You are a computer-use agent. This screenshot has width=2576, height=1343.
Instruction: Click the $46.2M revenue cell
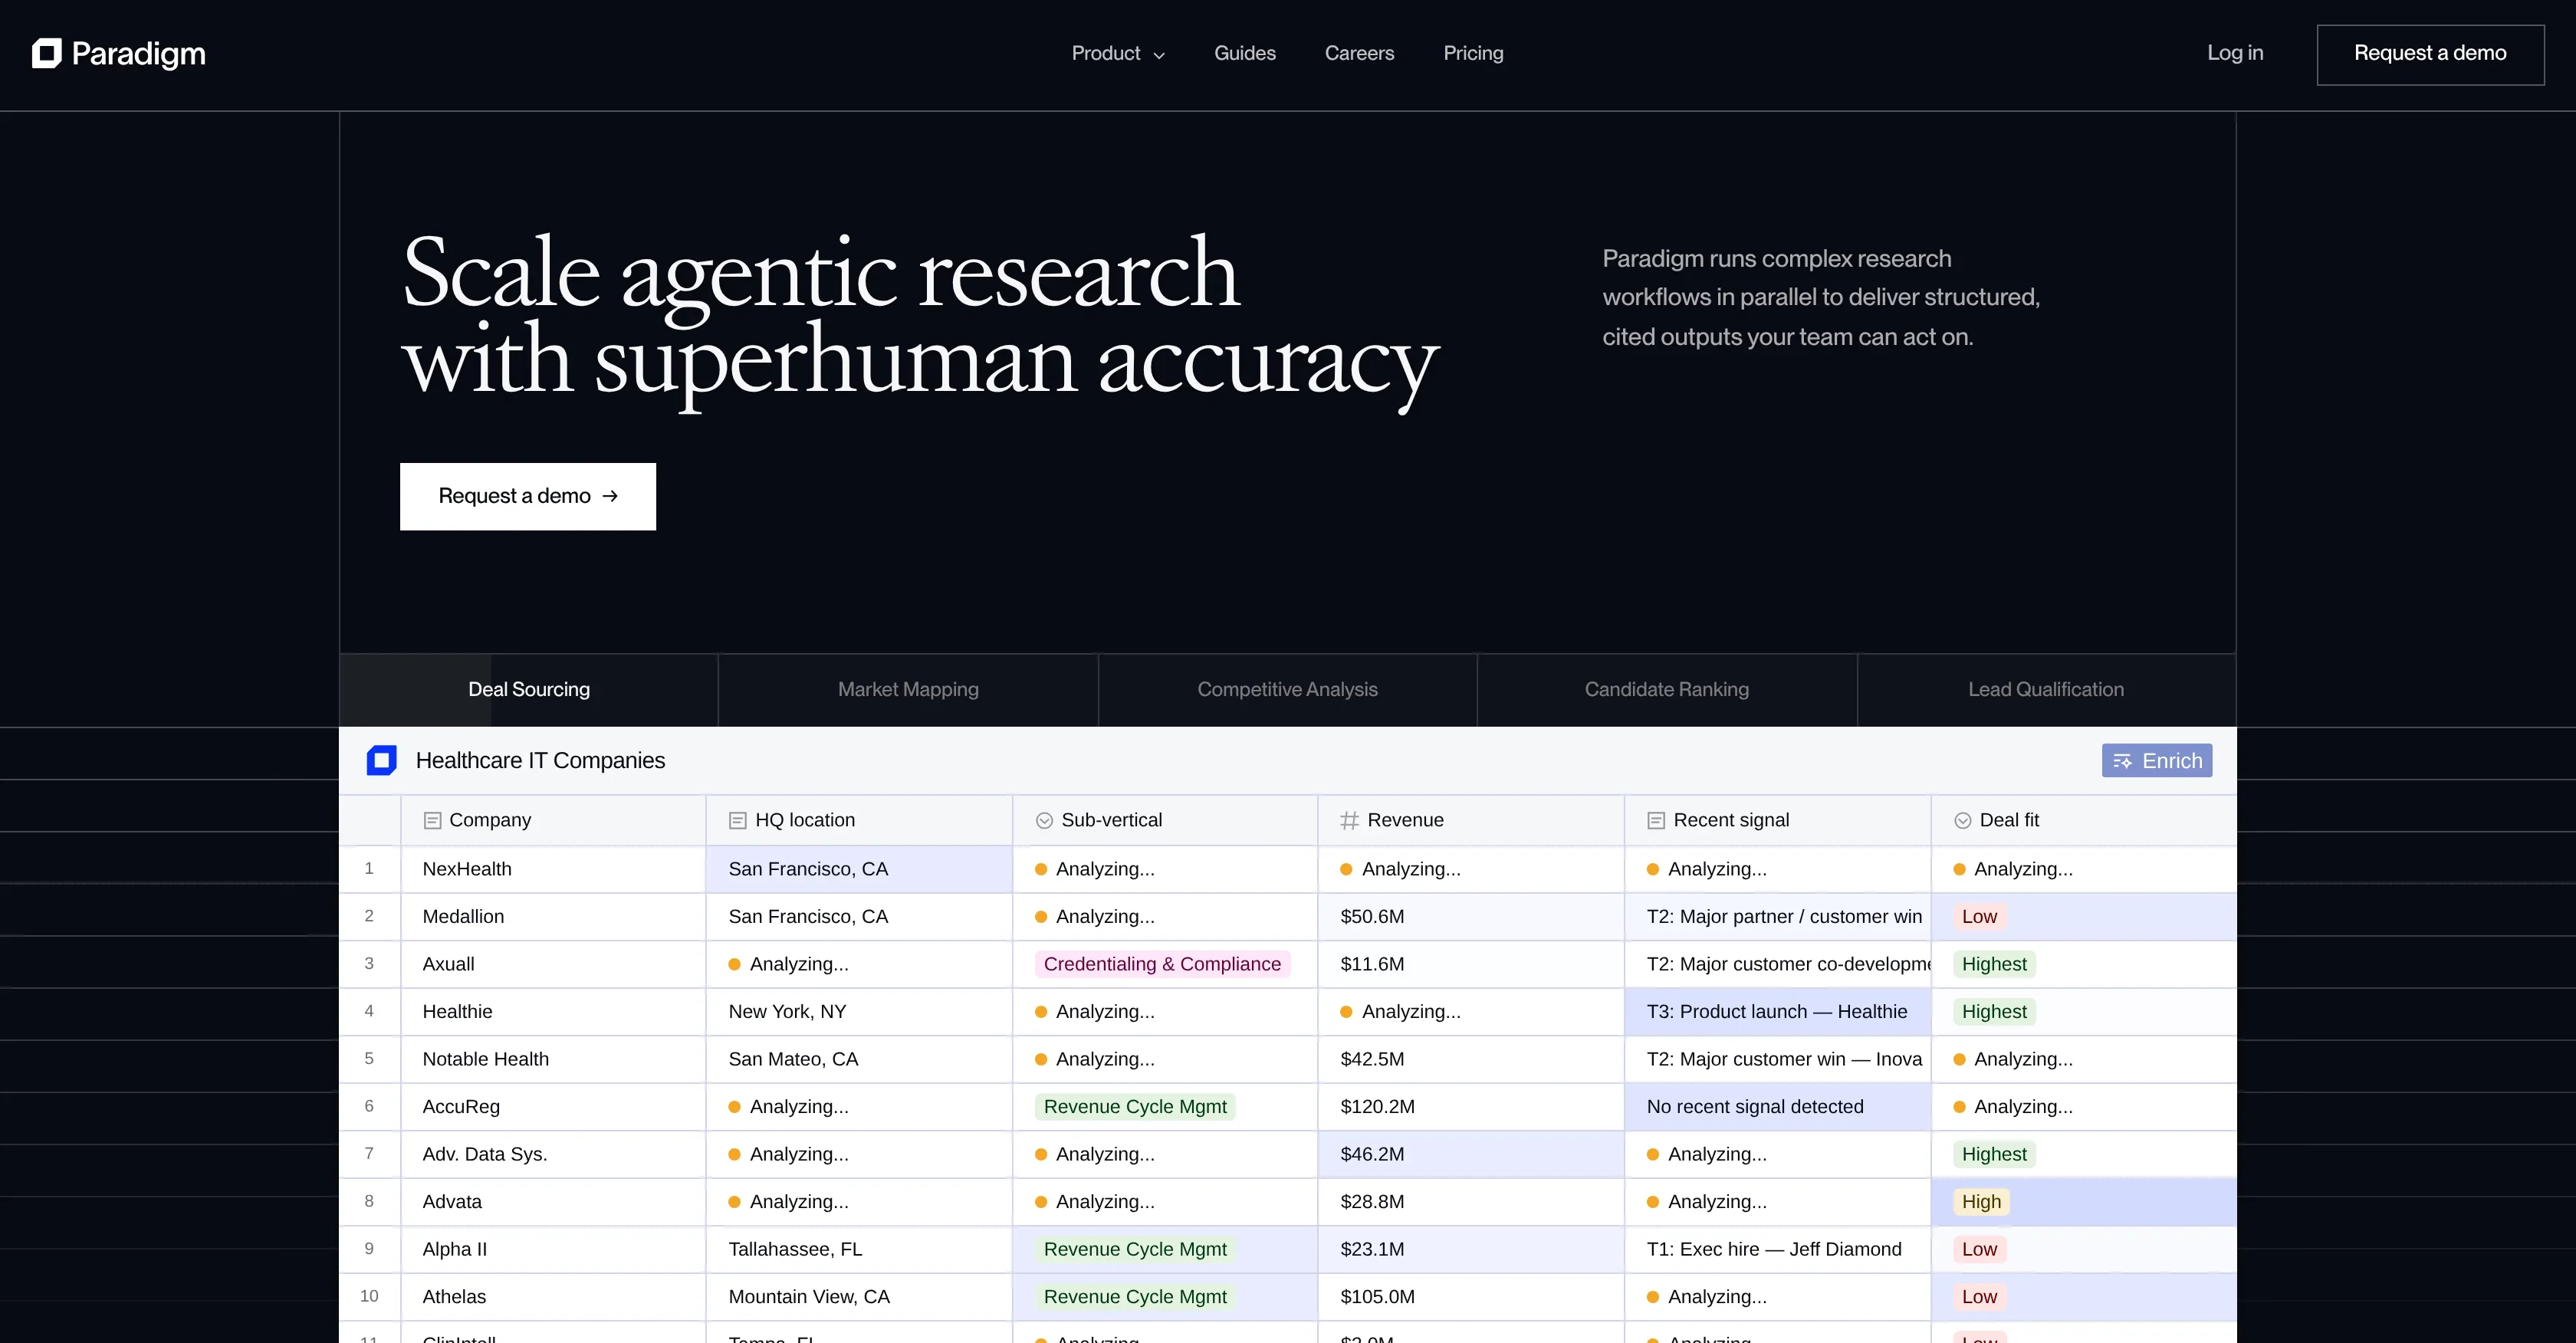coord(1471,1154)
